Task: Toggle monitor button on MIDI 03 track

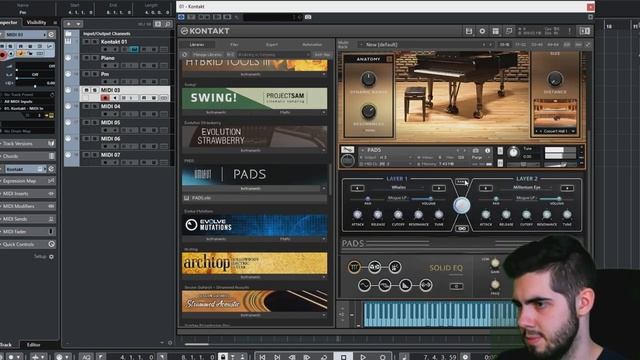Action: (115, 98)
